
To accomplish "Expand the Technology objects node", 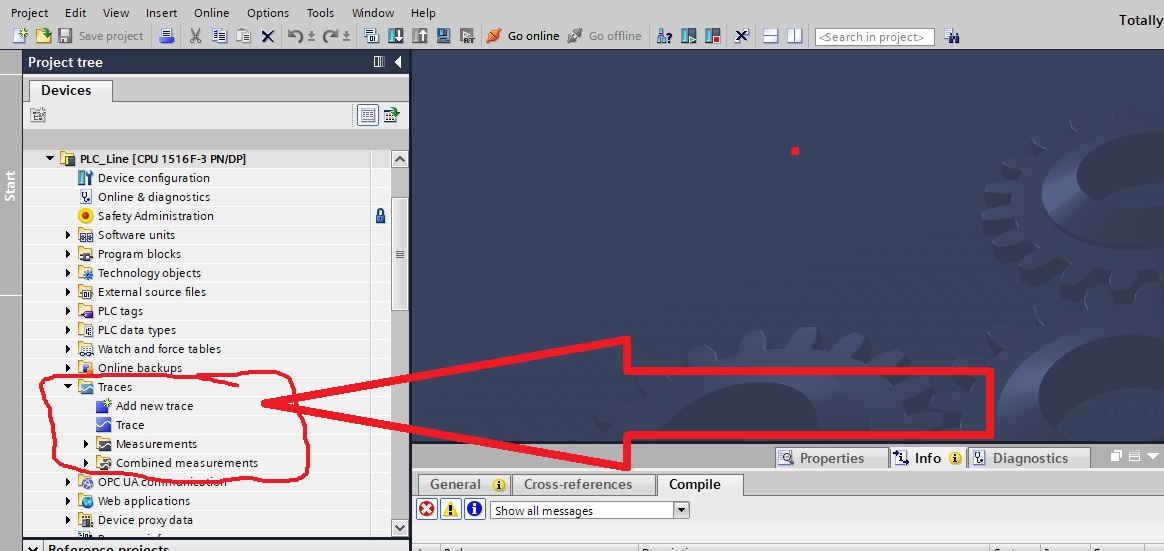I will point(68,273).
